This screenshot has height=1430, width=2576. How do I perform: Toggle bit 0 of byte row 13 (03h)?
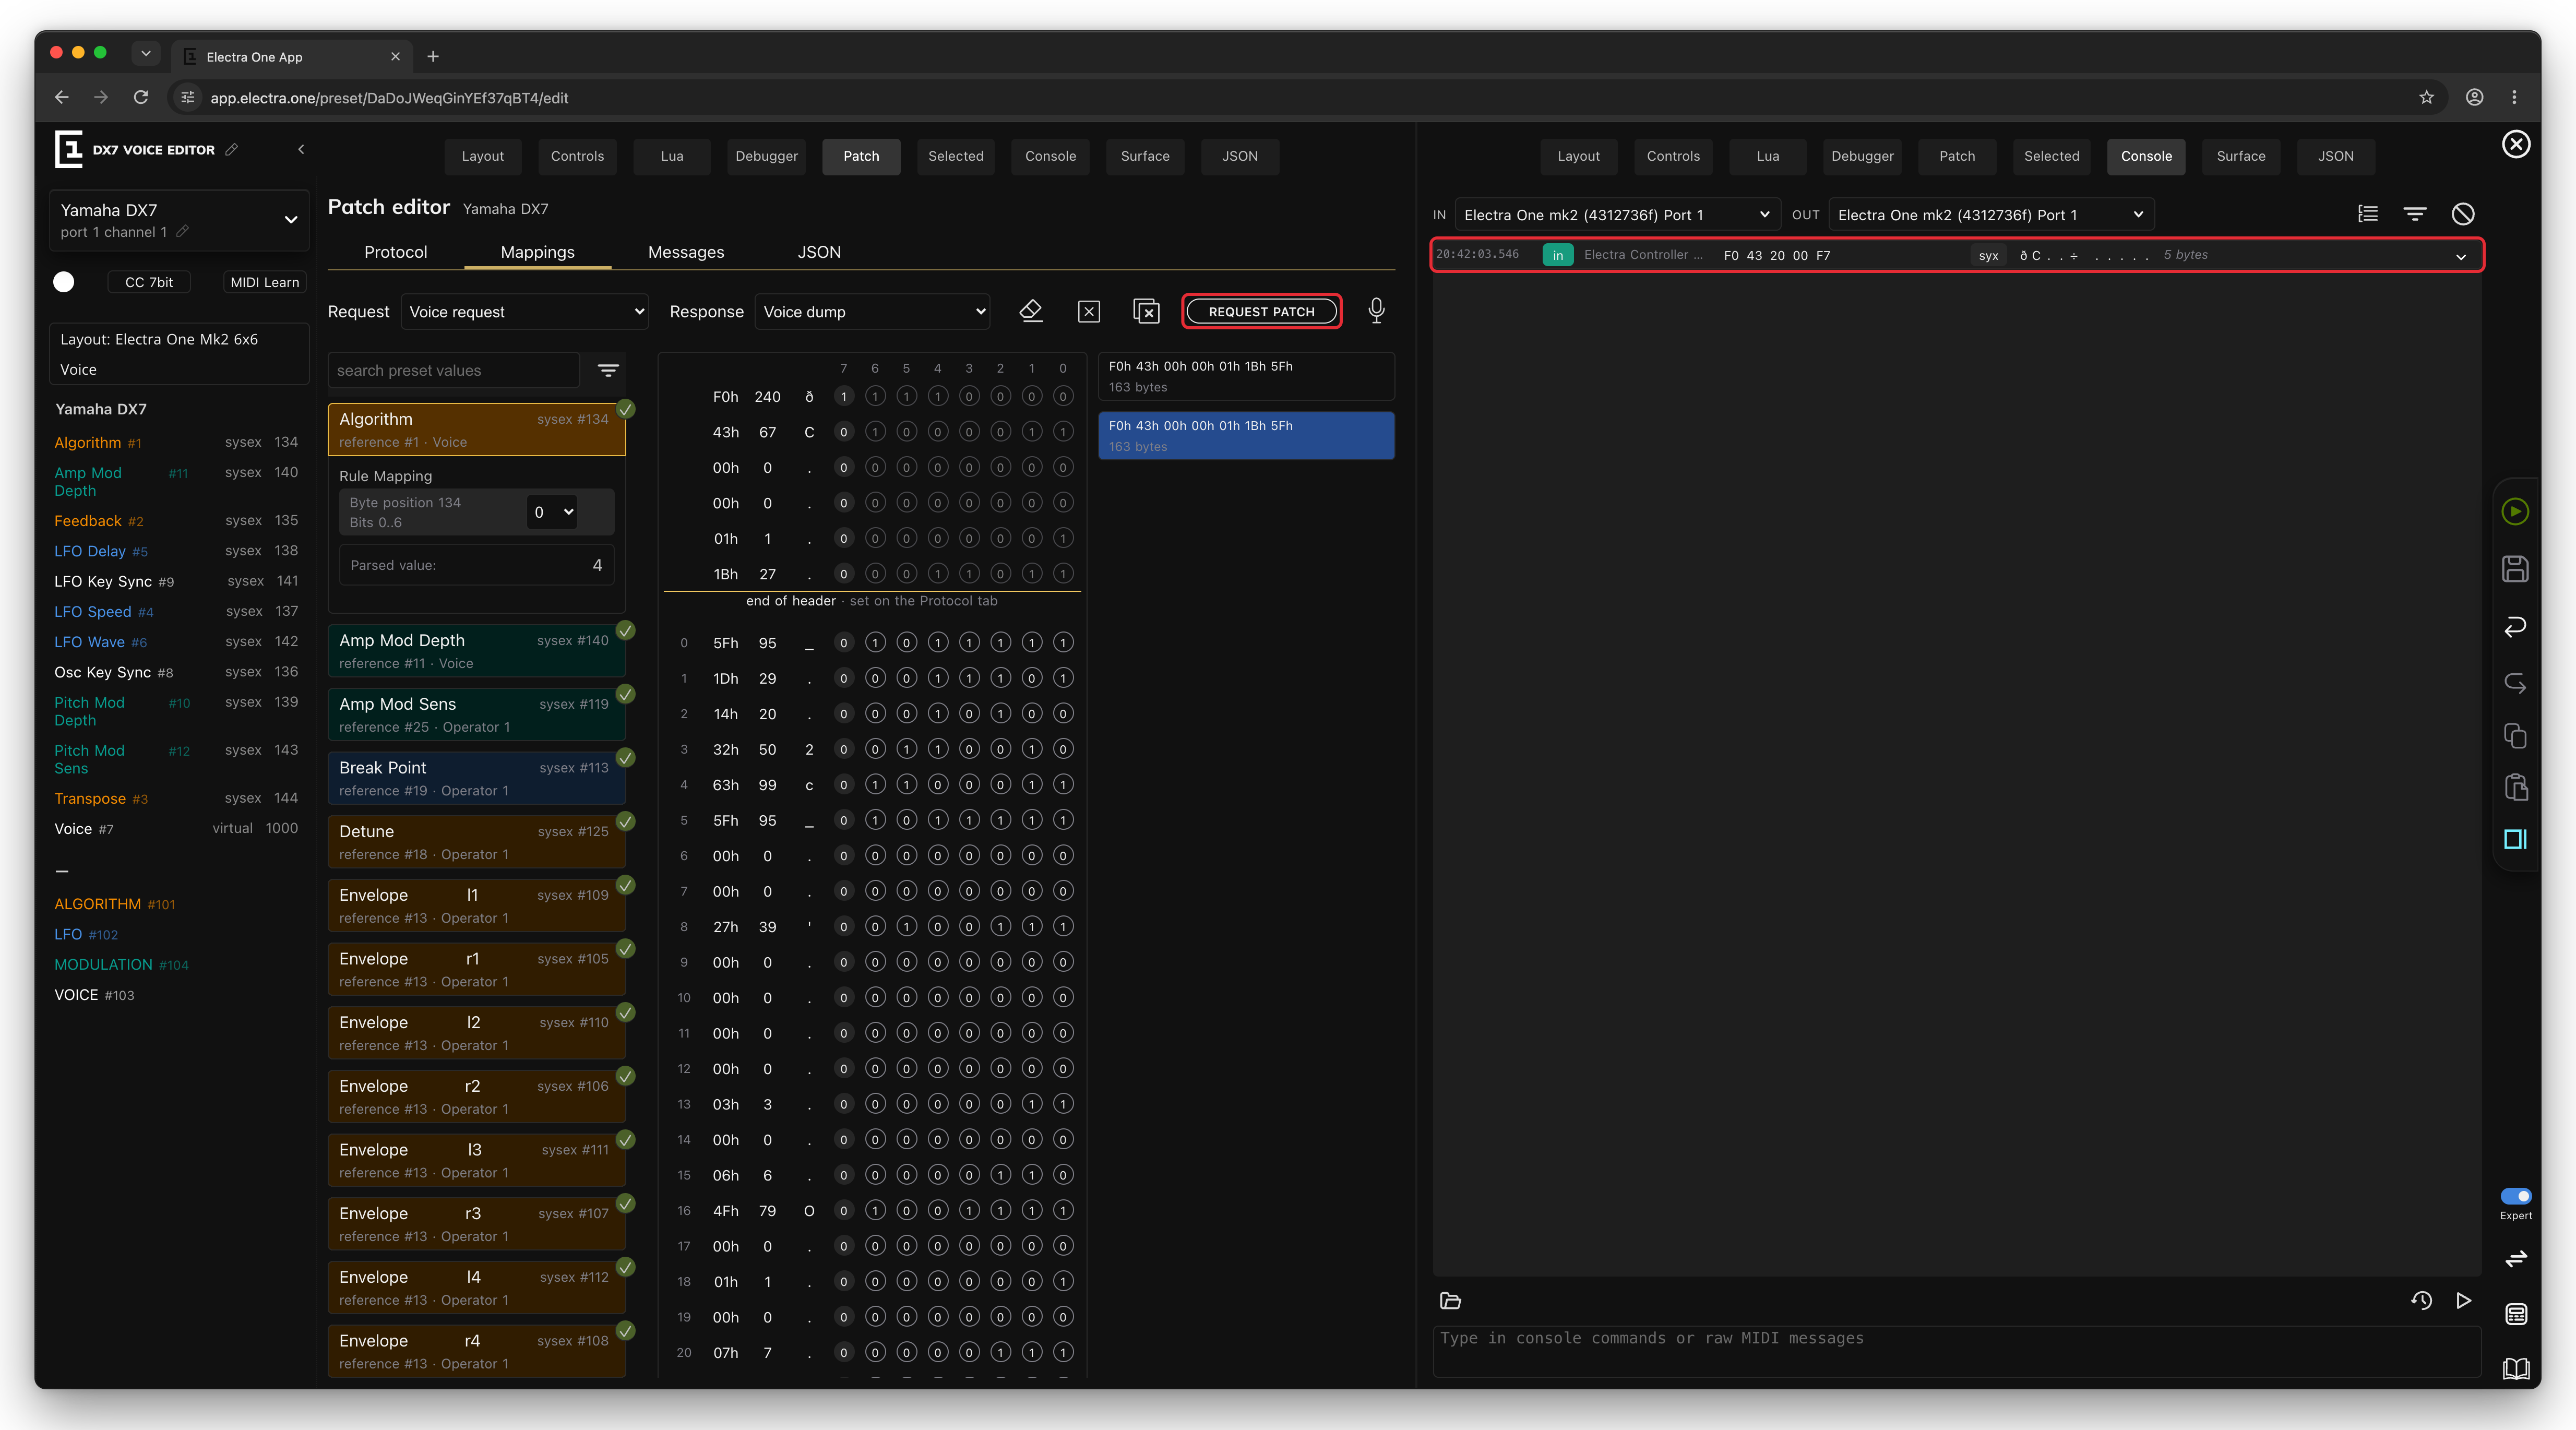point(1063,1104)
